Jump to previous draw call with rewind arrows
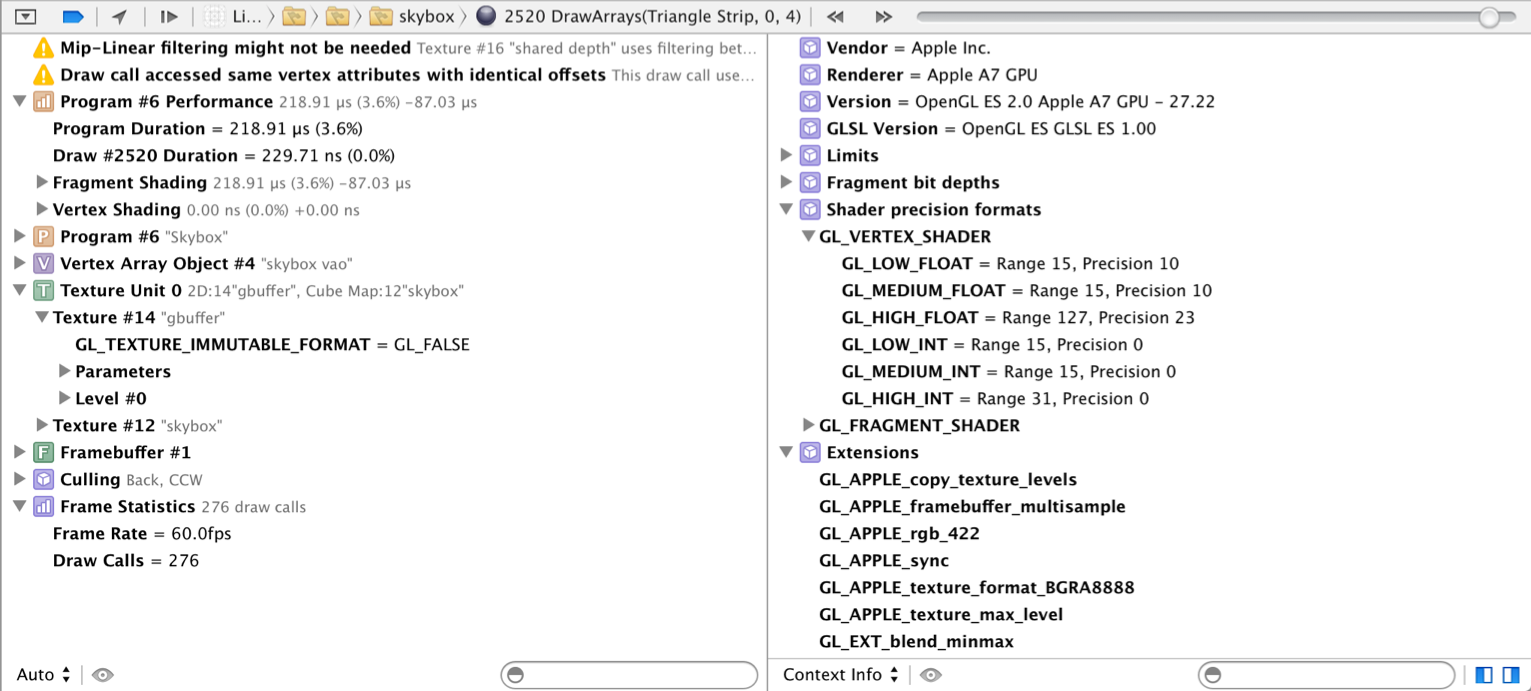Image resolution: width=1531 pixels, height=691 pixels. point(835,16)
